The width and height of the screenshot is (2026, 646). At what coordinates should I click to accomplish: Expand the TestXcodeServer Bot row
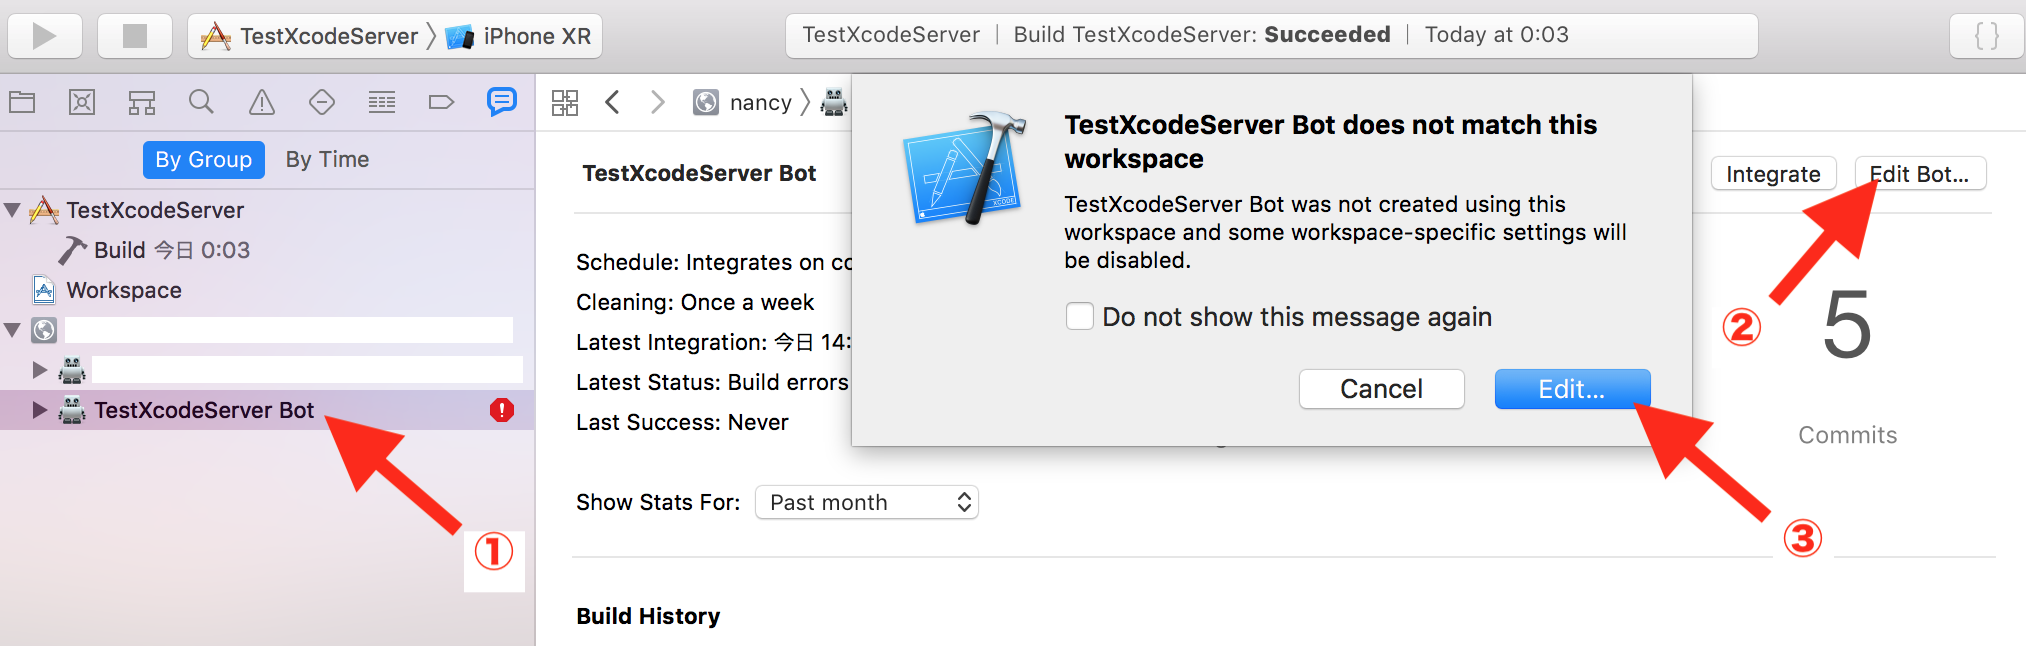[x=40, y=410]
